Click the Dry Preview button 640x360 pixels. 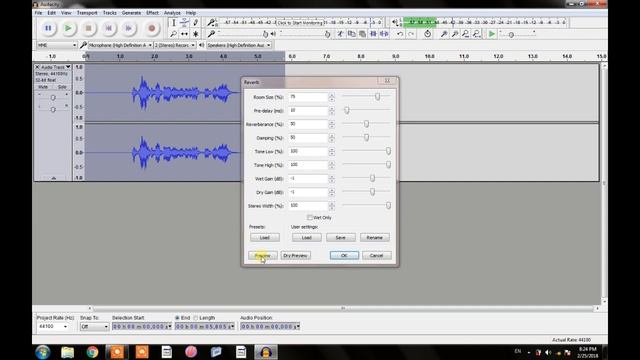point(296,256)
